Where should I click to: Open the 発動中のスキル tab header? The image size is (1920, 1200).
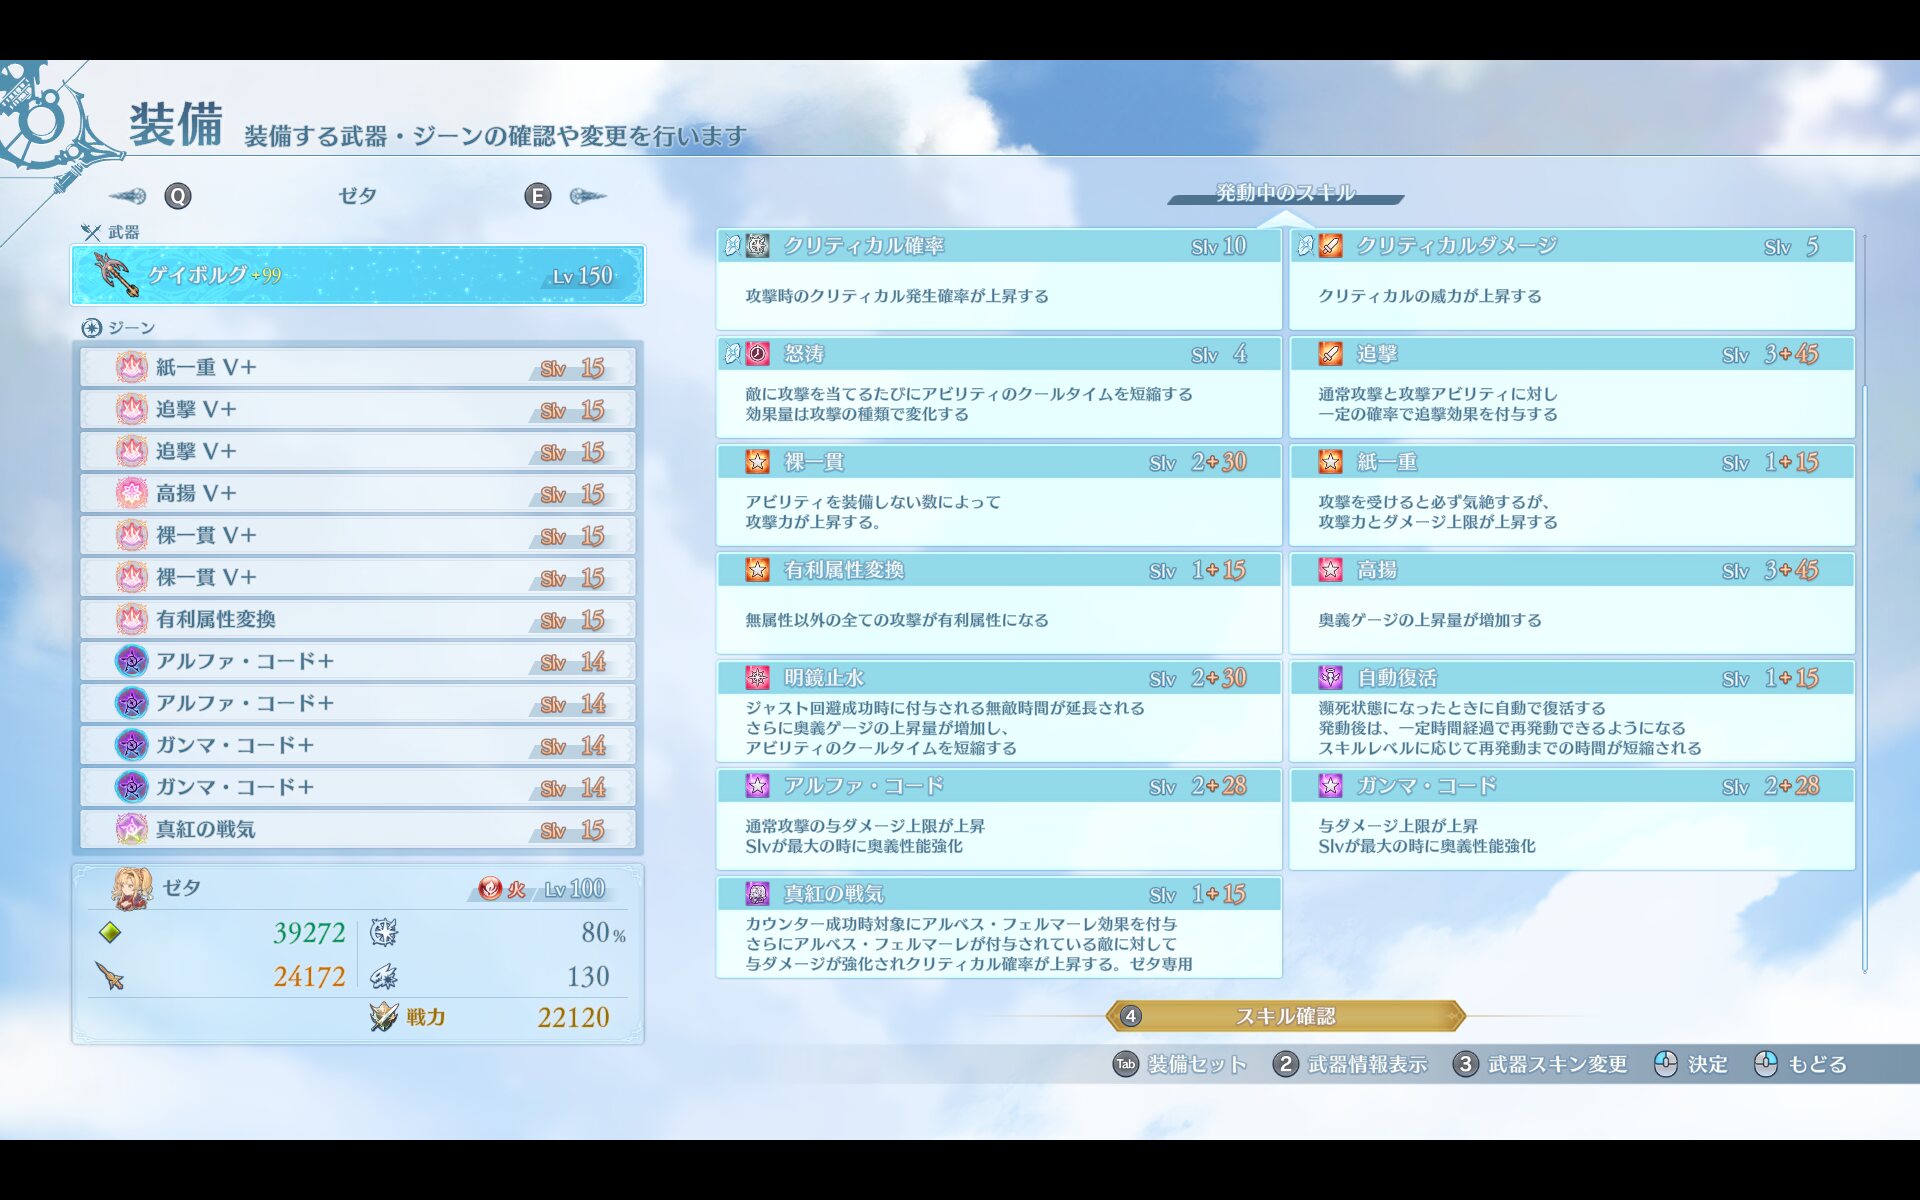(1285, 193)
